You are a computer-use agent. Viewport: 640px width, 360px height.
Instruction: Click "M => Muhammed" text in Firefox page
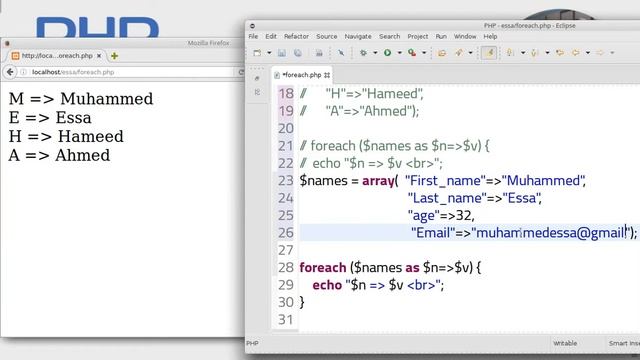coord(81,99)
